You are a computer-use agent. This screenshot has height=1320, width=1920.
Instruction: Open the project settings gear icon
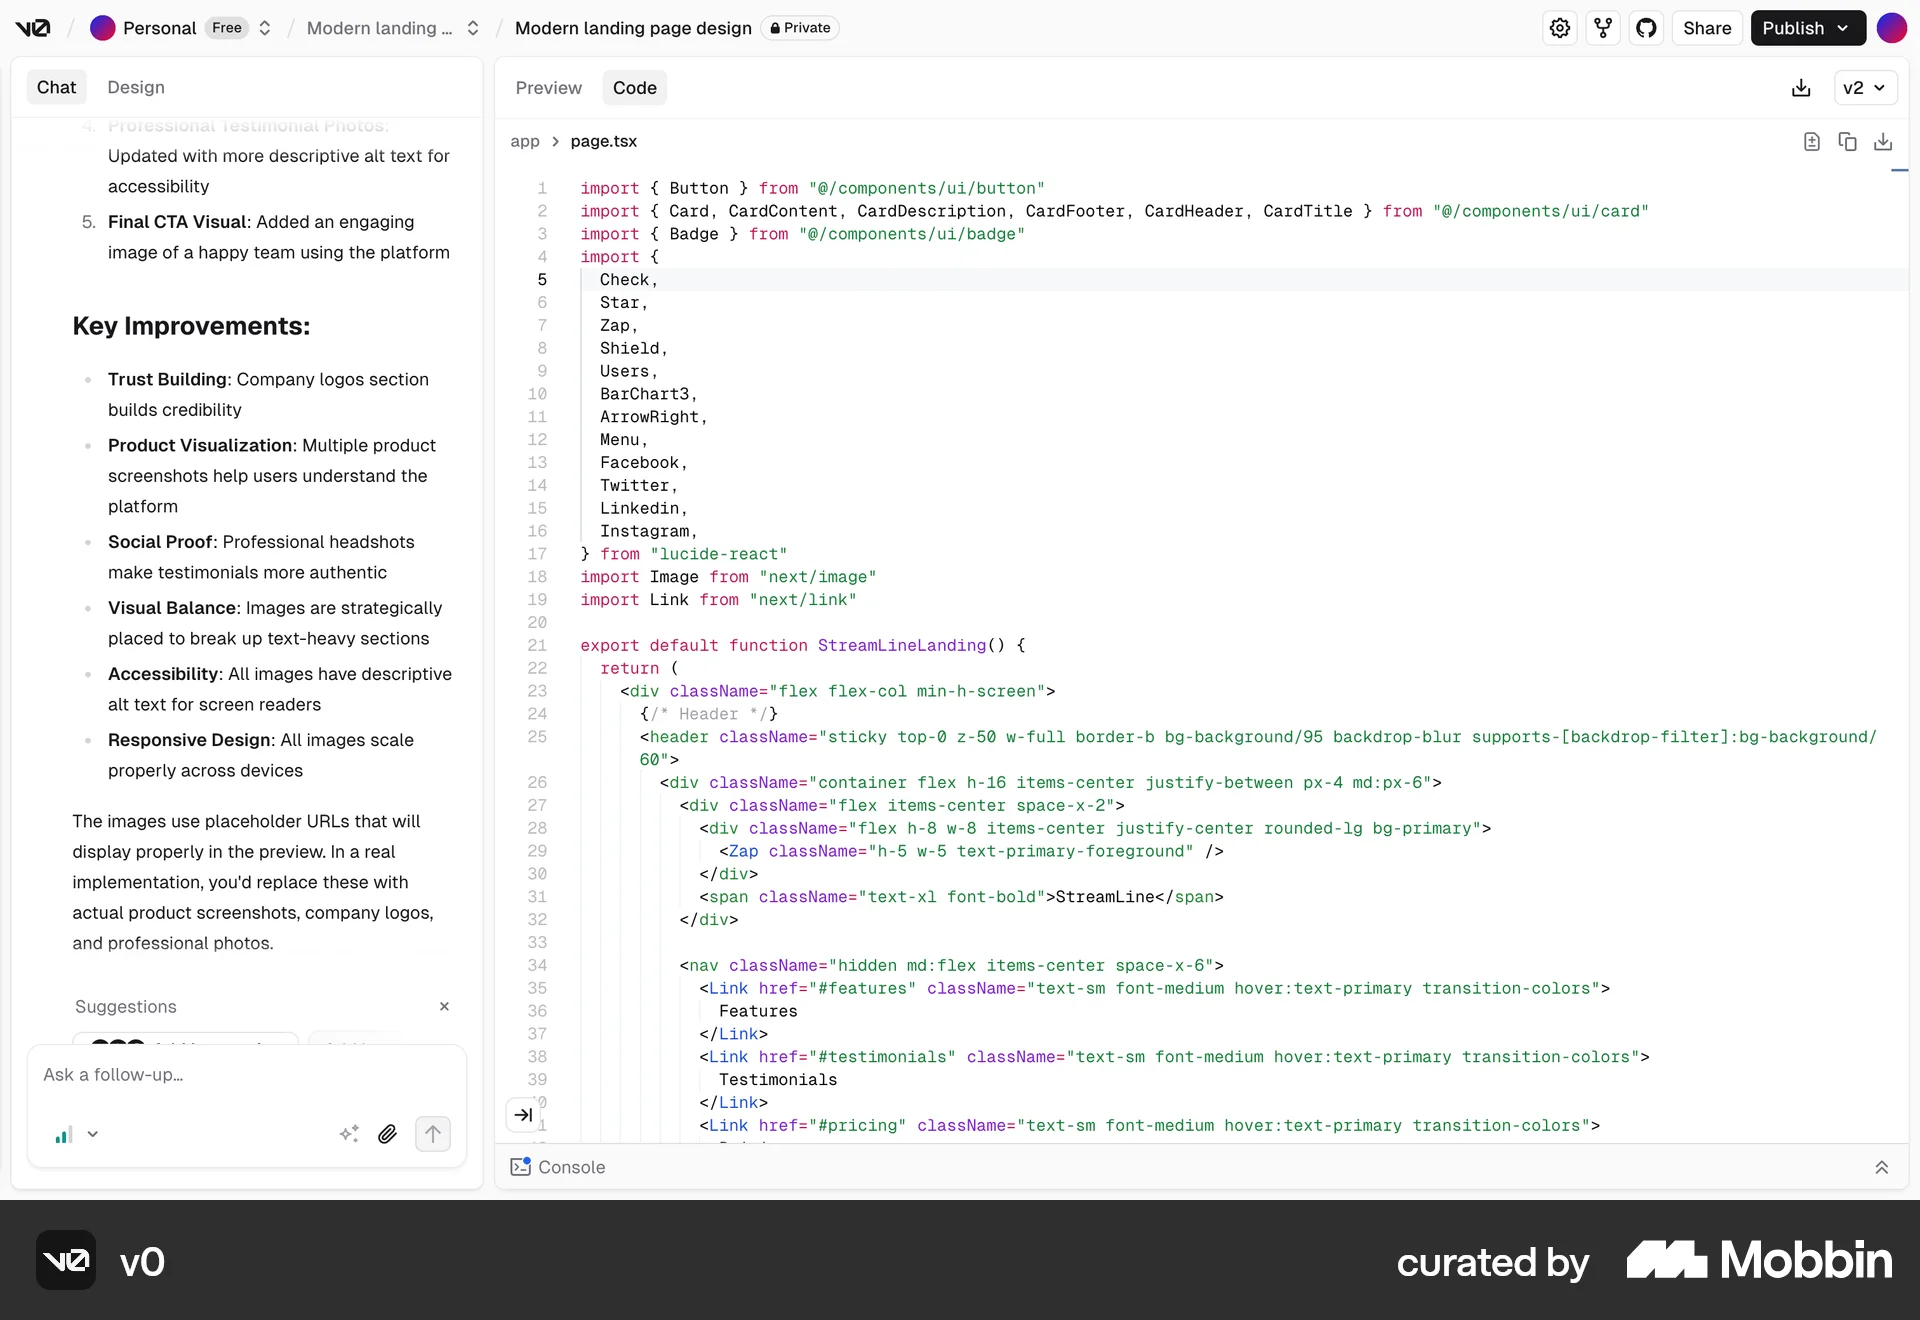pos(1560,28)
